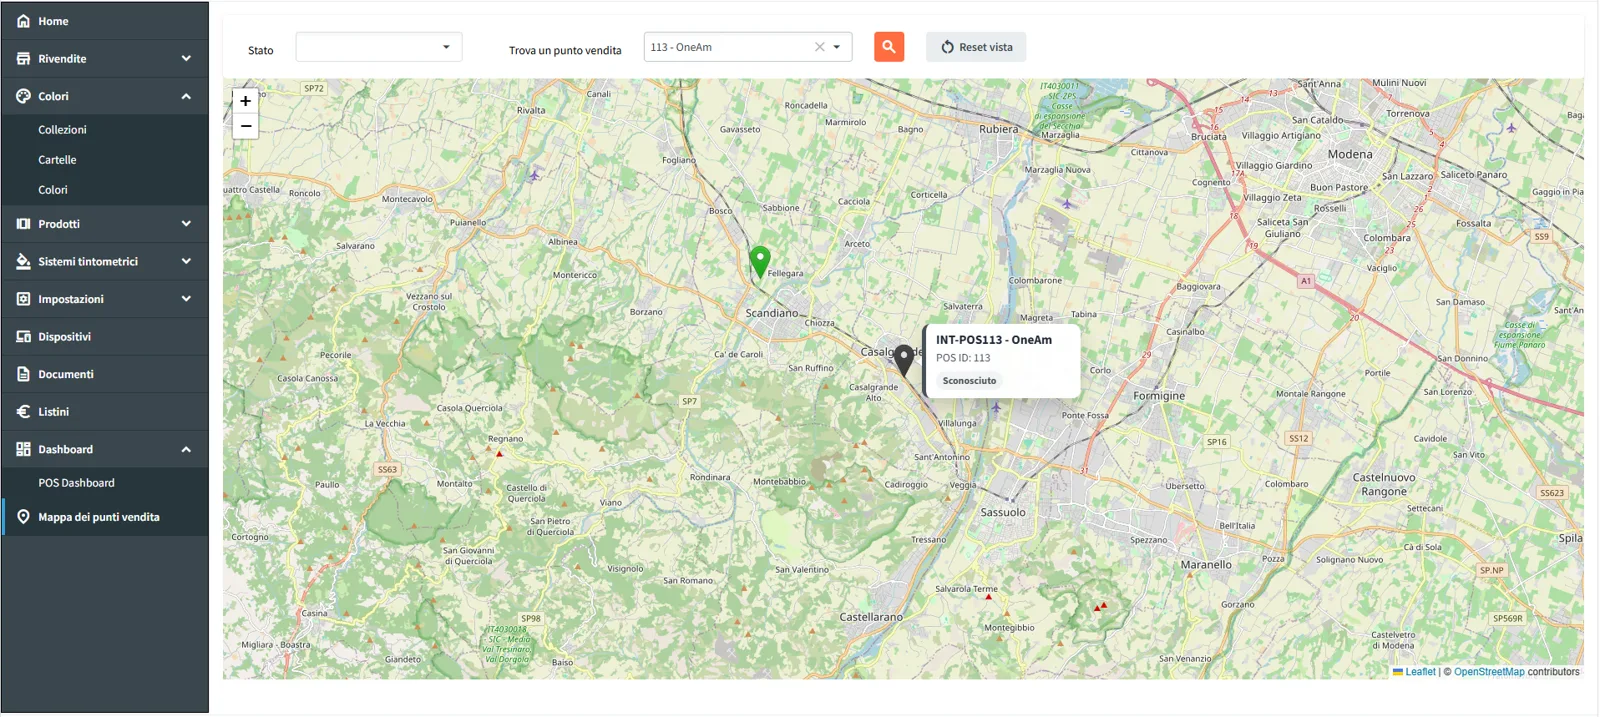Clear the 113 - OneAm selection
The width and height of the screenshot is (1600, 717).
tap(820, 47)
